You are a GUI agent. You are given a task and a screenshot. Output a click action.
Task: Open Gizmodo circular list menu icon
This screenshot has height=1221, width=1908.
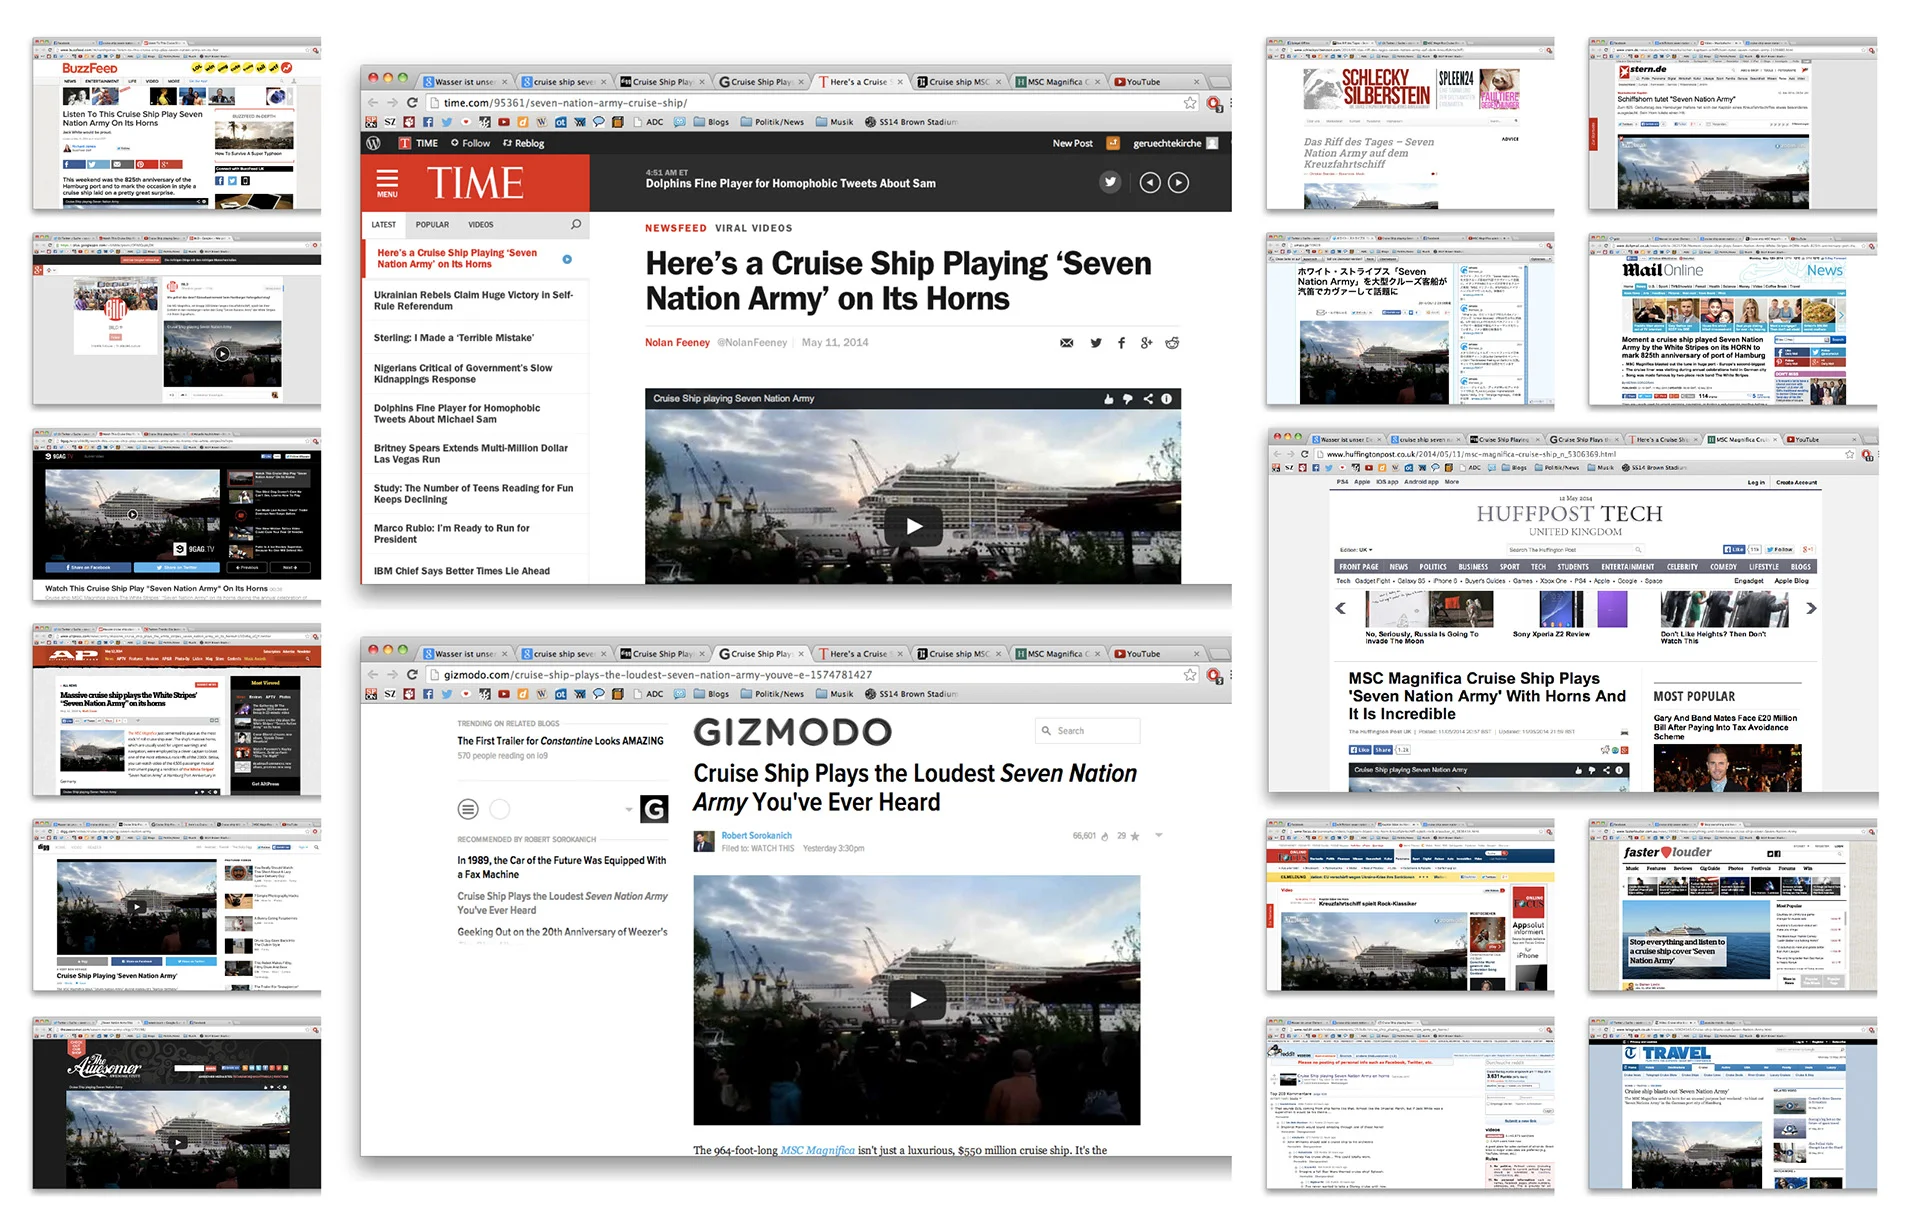(468, 808)
